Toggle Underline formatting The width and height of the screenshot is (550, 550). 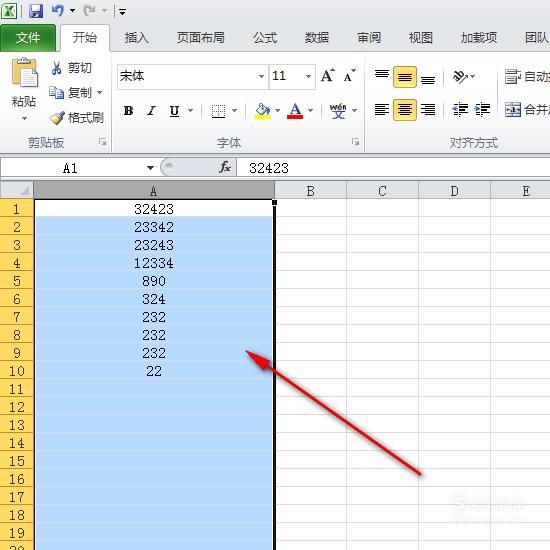174,111
